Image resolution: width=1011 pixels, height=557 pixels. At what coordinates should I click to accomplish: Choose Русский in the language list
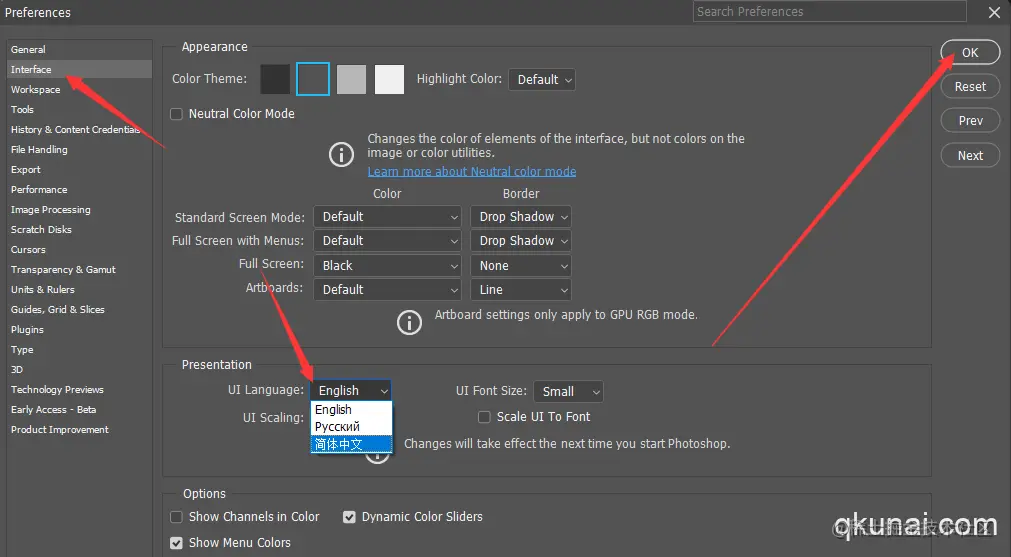pyautogui.click(x=351, y=427)
